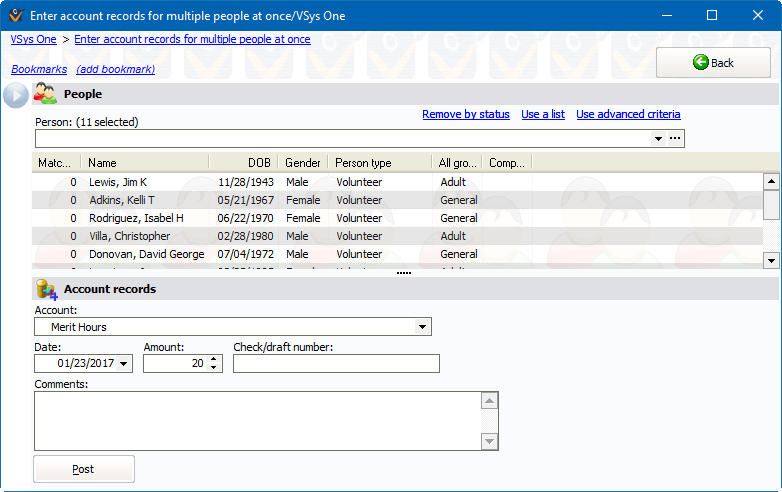782x492 pixels.
Task: Click the People section icon
Action: (x=45, y=94)
